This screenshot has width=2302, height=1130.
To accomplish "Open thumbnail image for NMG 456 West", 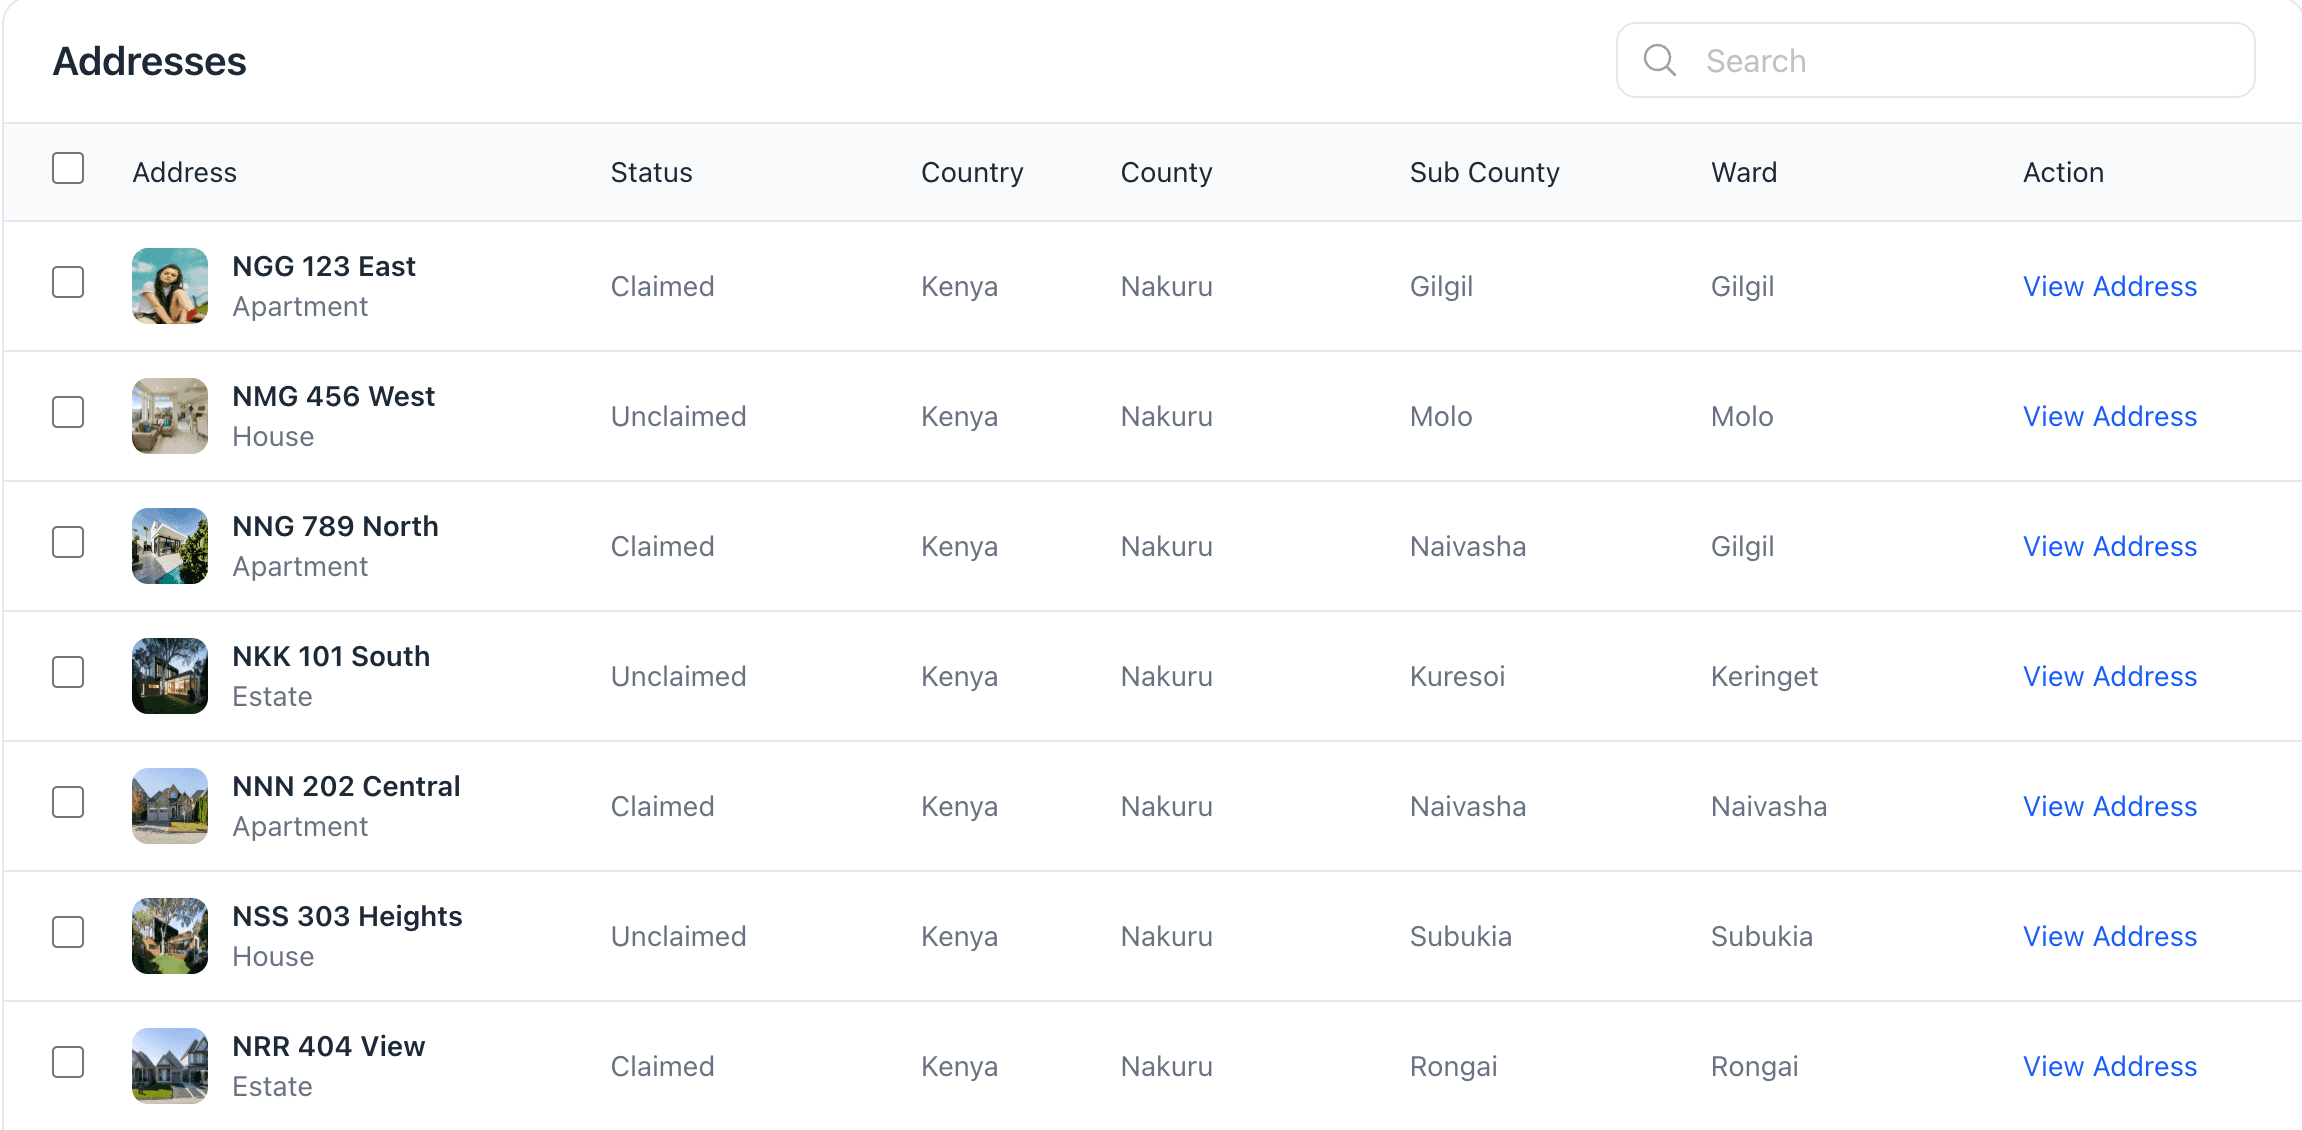I will (x=170, y=416).
